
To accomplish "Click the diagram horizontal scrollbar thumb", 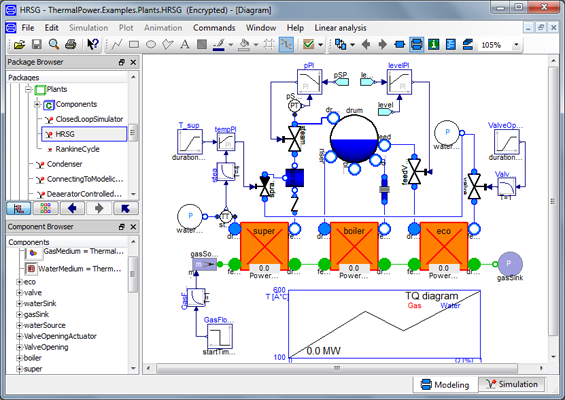I will [x=337, y=368].
